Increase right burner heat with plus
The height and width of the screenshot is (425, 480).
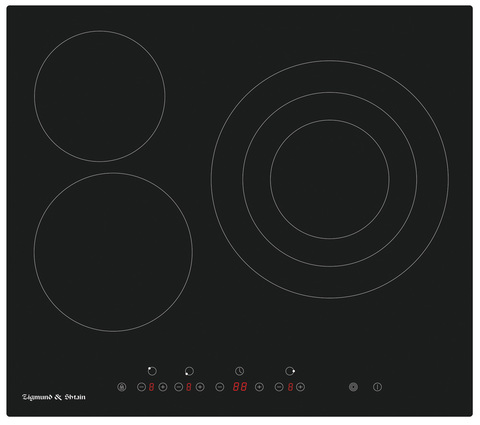pyautogui.click(x=300, y=387)
